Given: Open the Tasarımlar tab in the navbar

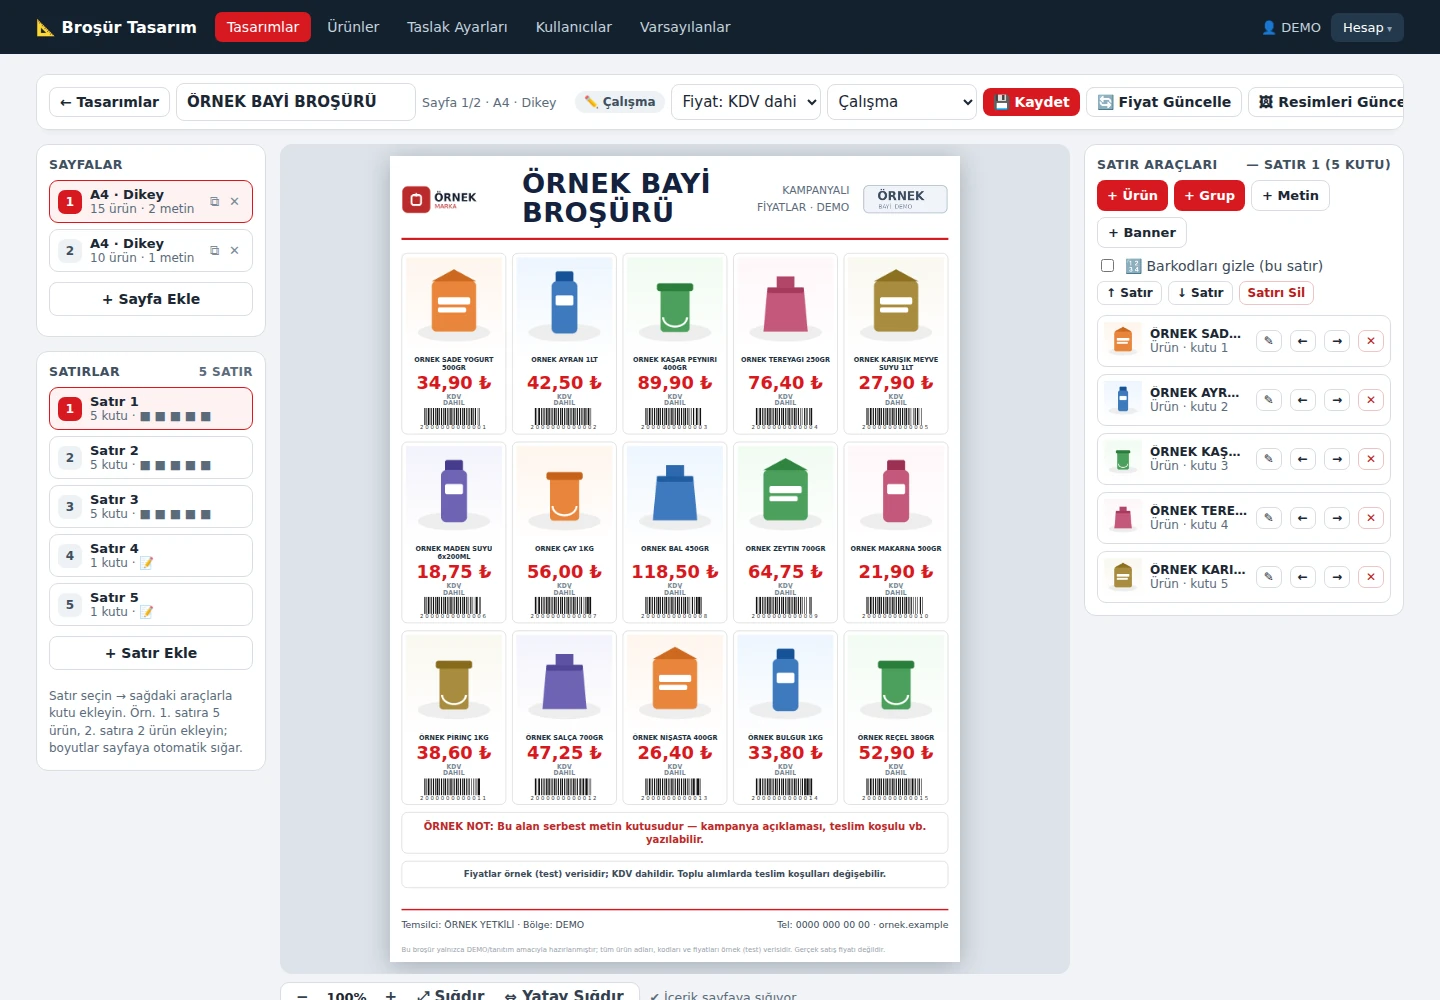Looking at the screenshot, I should click(263, 27).
